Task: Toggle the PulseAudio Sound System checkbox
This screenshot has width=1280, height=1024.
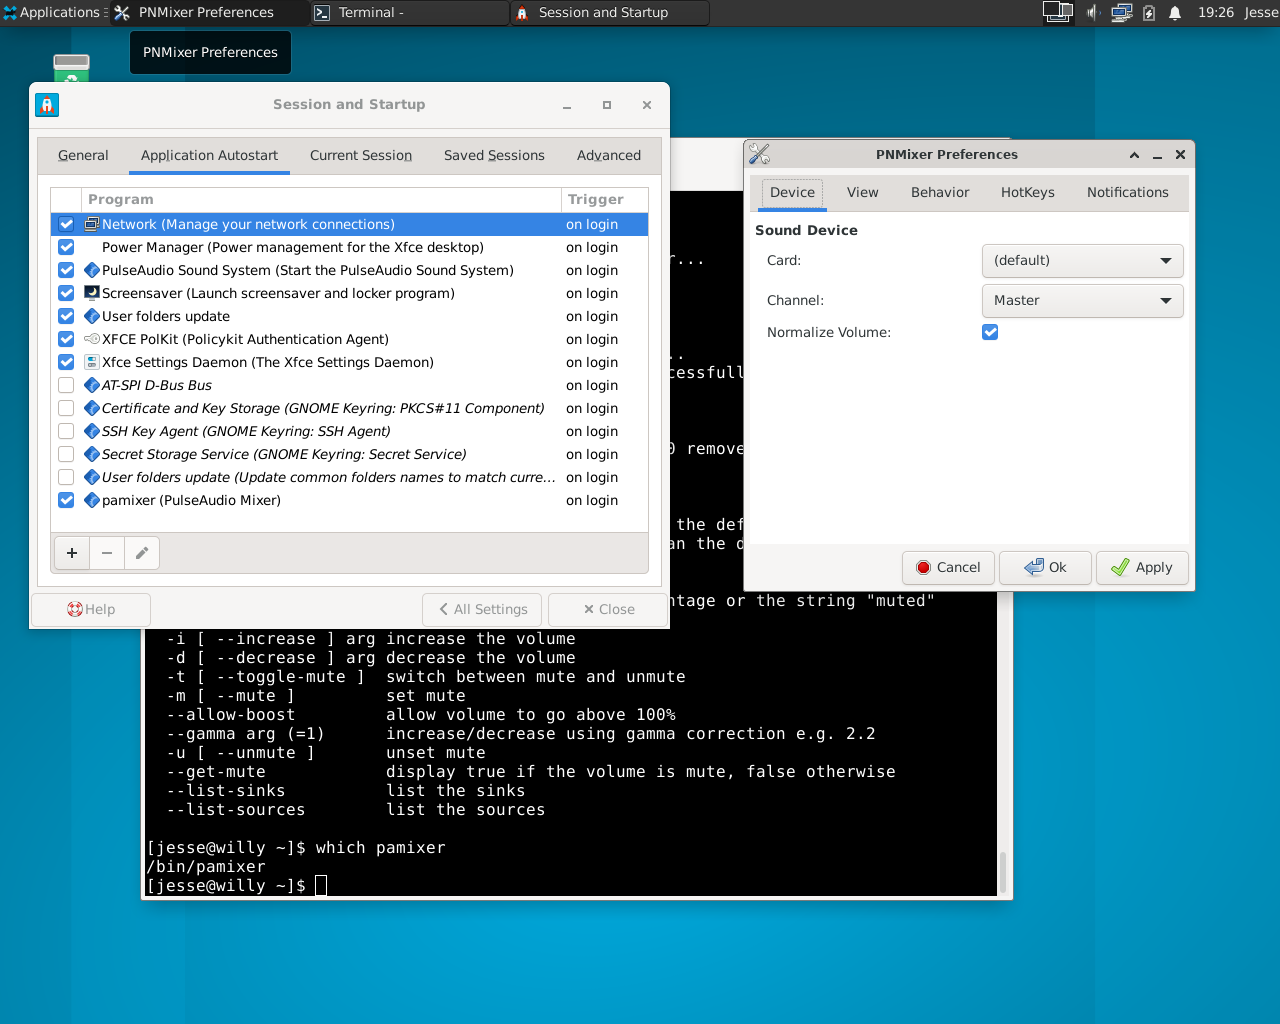Action: point(66,270)
